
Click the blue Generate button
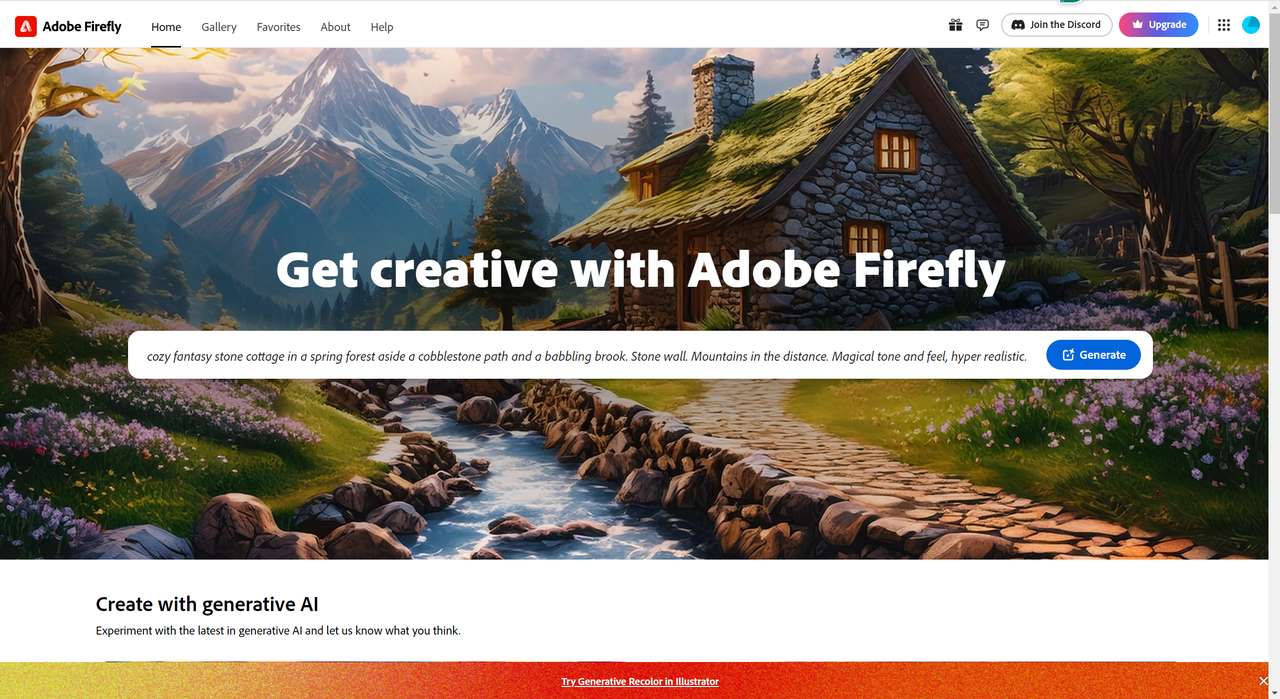pyautogui.click(x=1093, y=355)
